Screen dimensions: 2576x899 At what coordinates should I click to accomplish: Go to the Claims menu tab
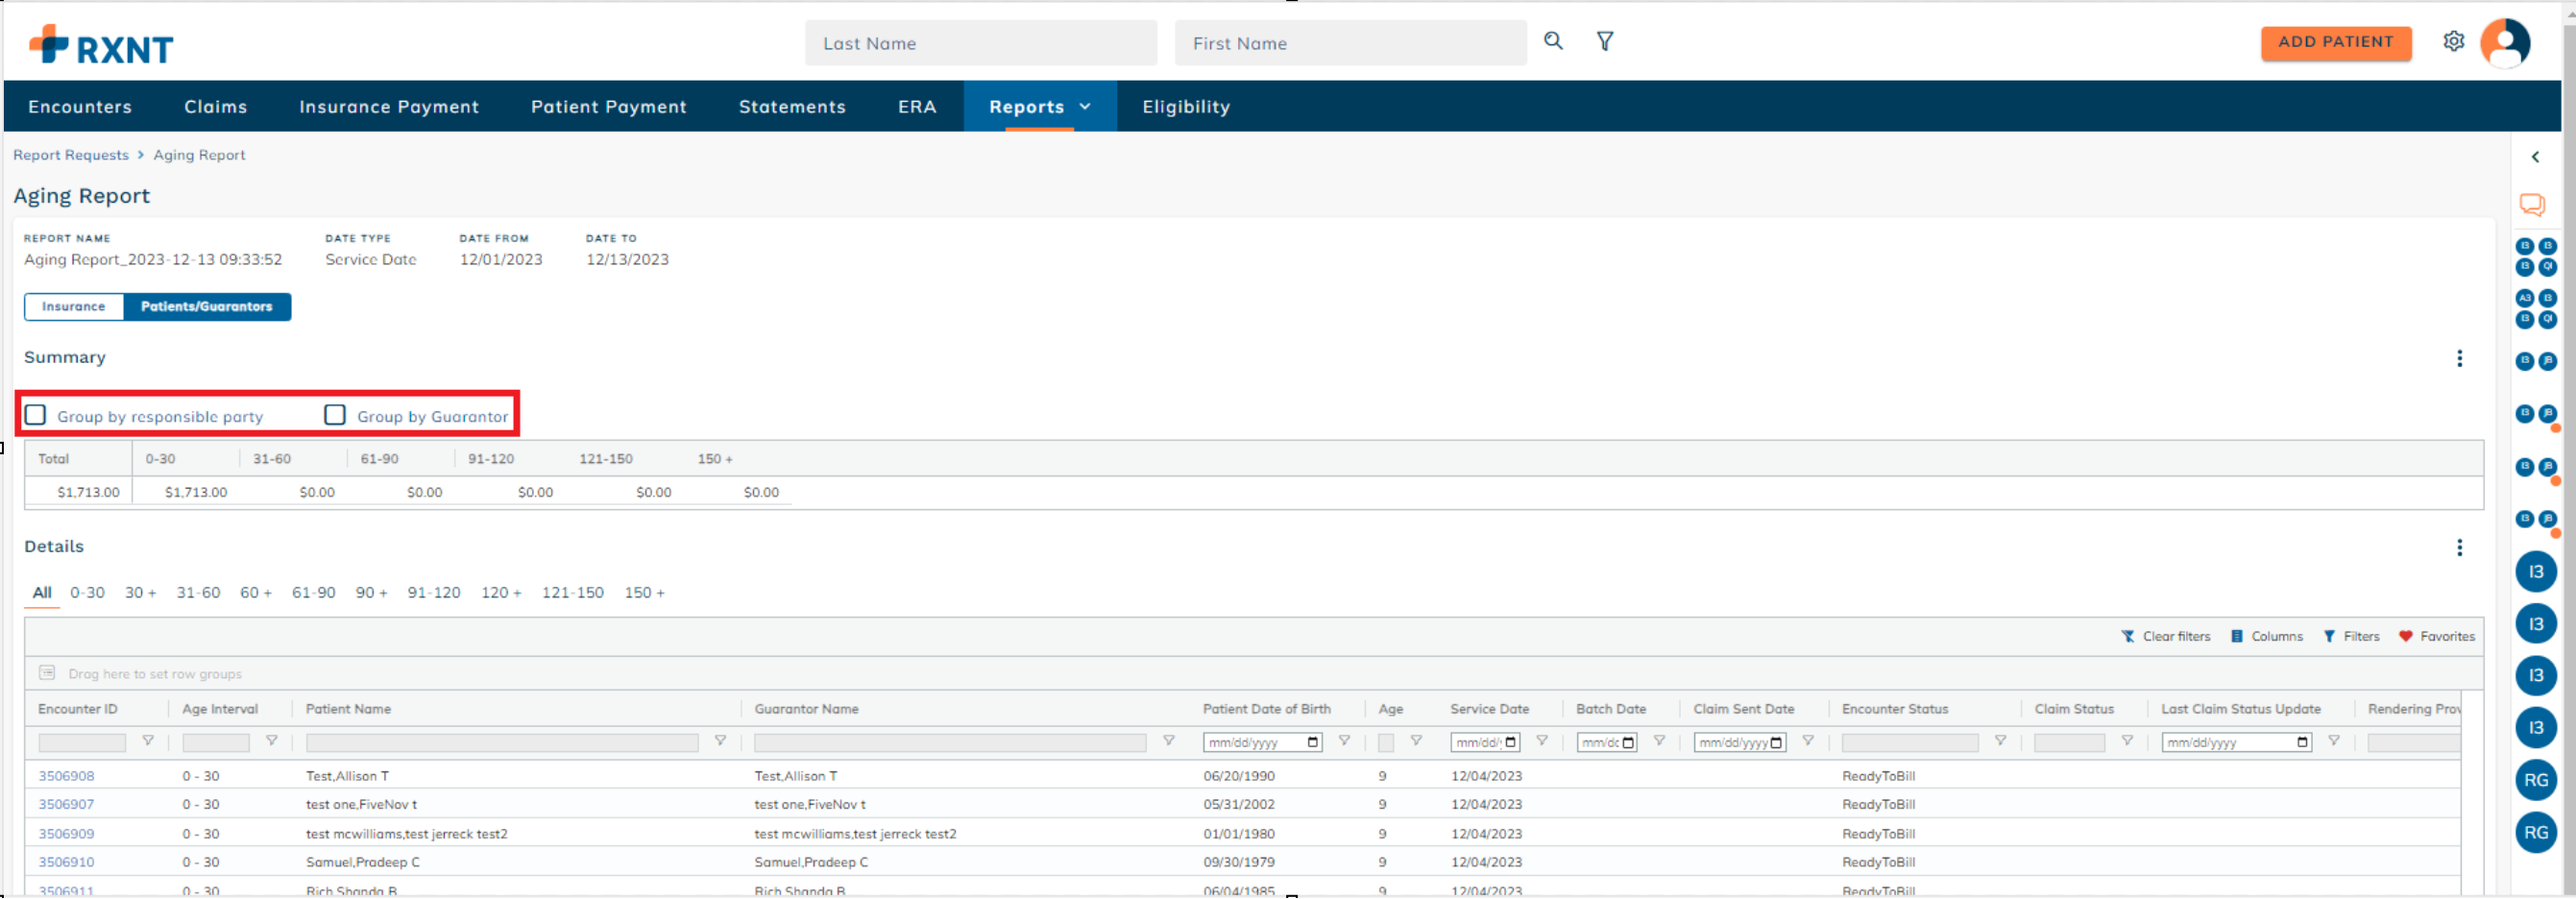pos(215,107)
